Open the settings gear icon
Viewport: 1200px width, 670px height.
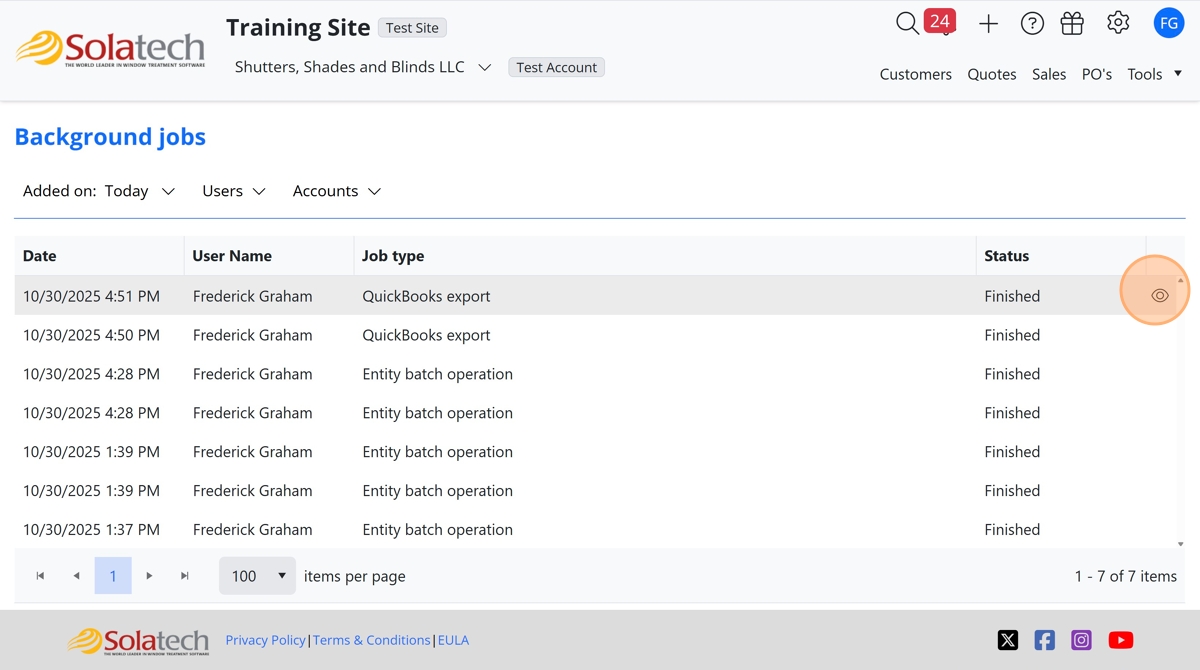(1118, 23)
